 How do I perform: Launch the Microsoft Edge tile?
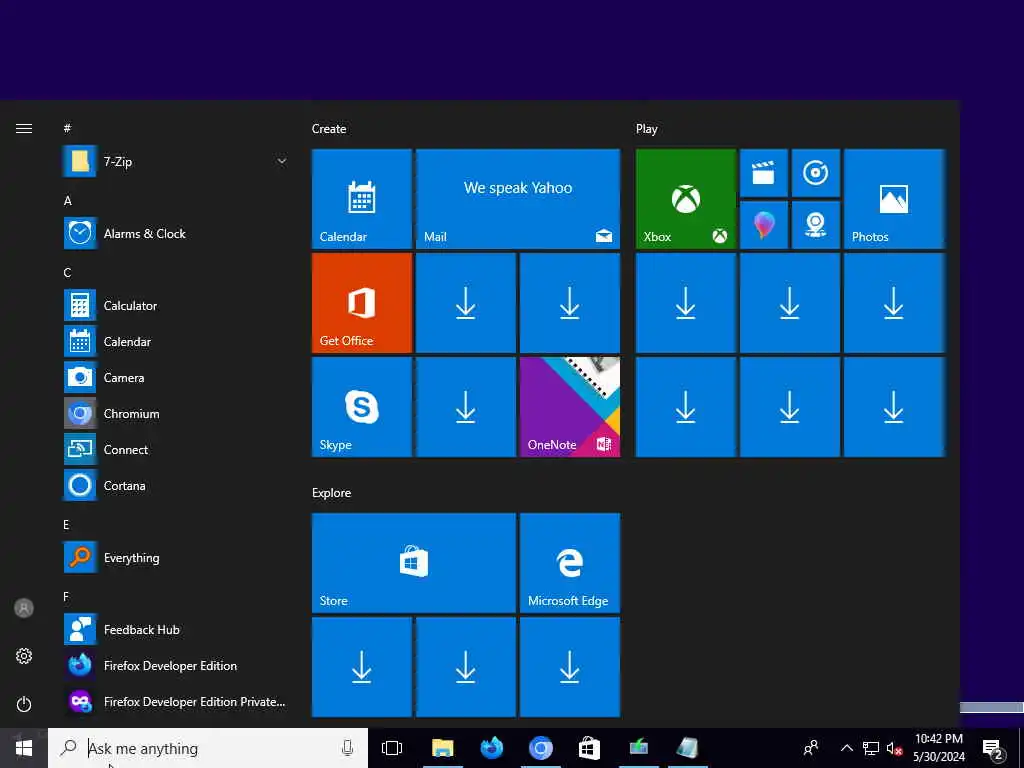click(x=569, y=563)
